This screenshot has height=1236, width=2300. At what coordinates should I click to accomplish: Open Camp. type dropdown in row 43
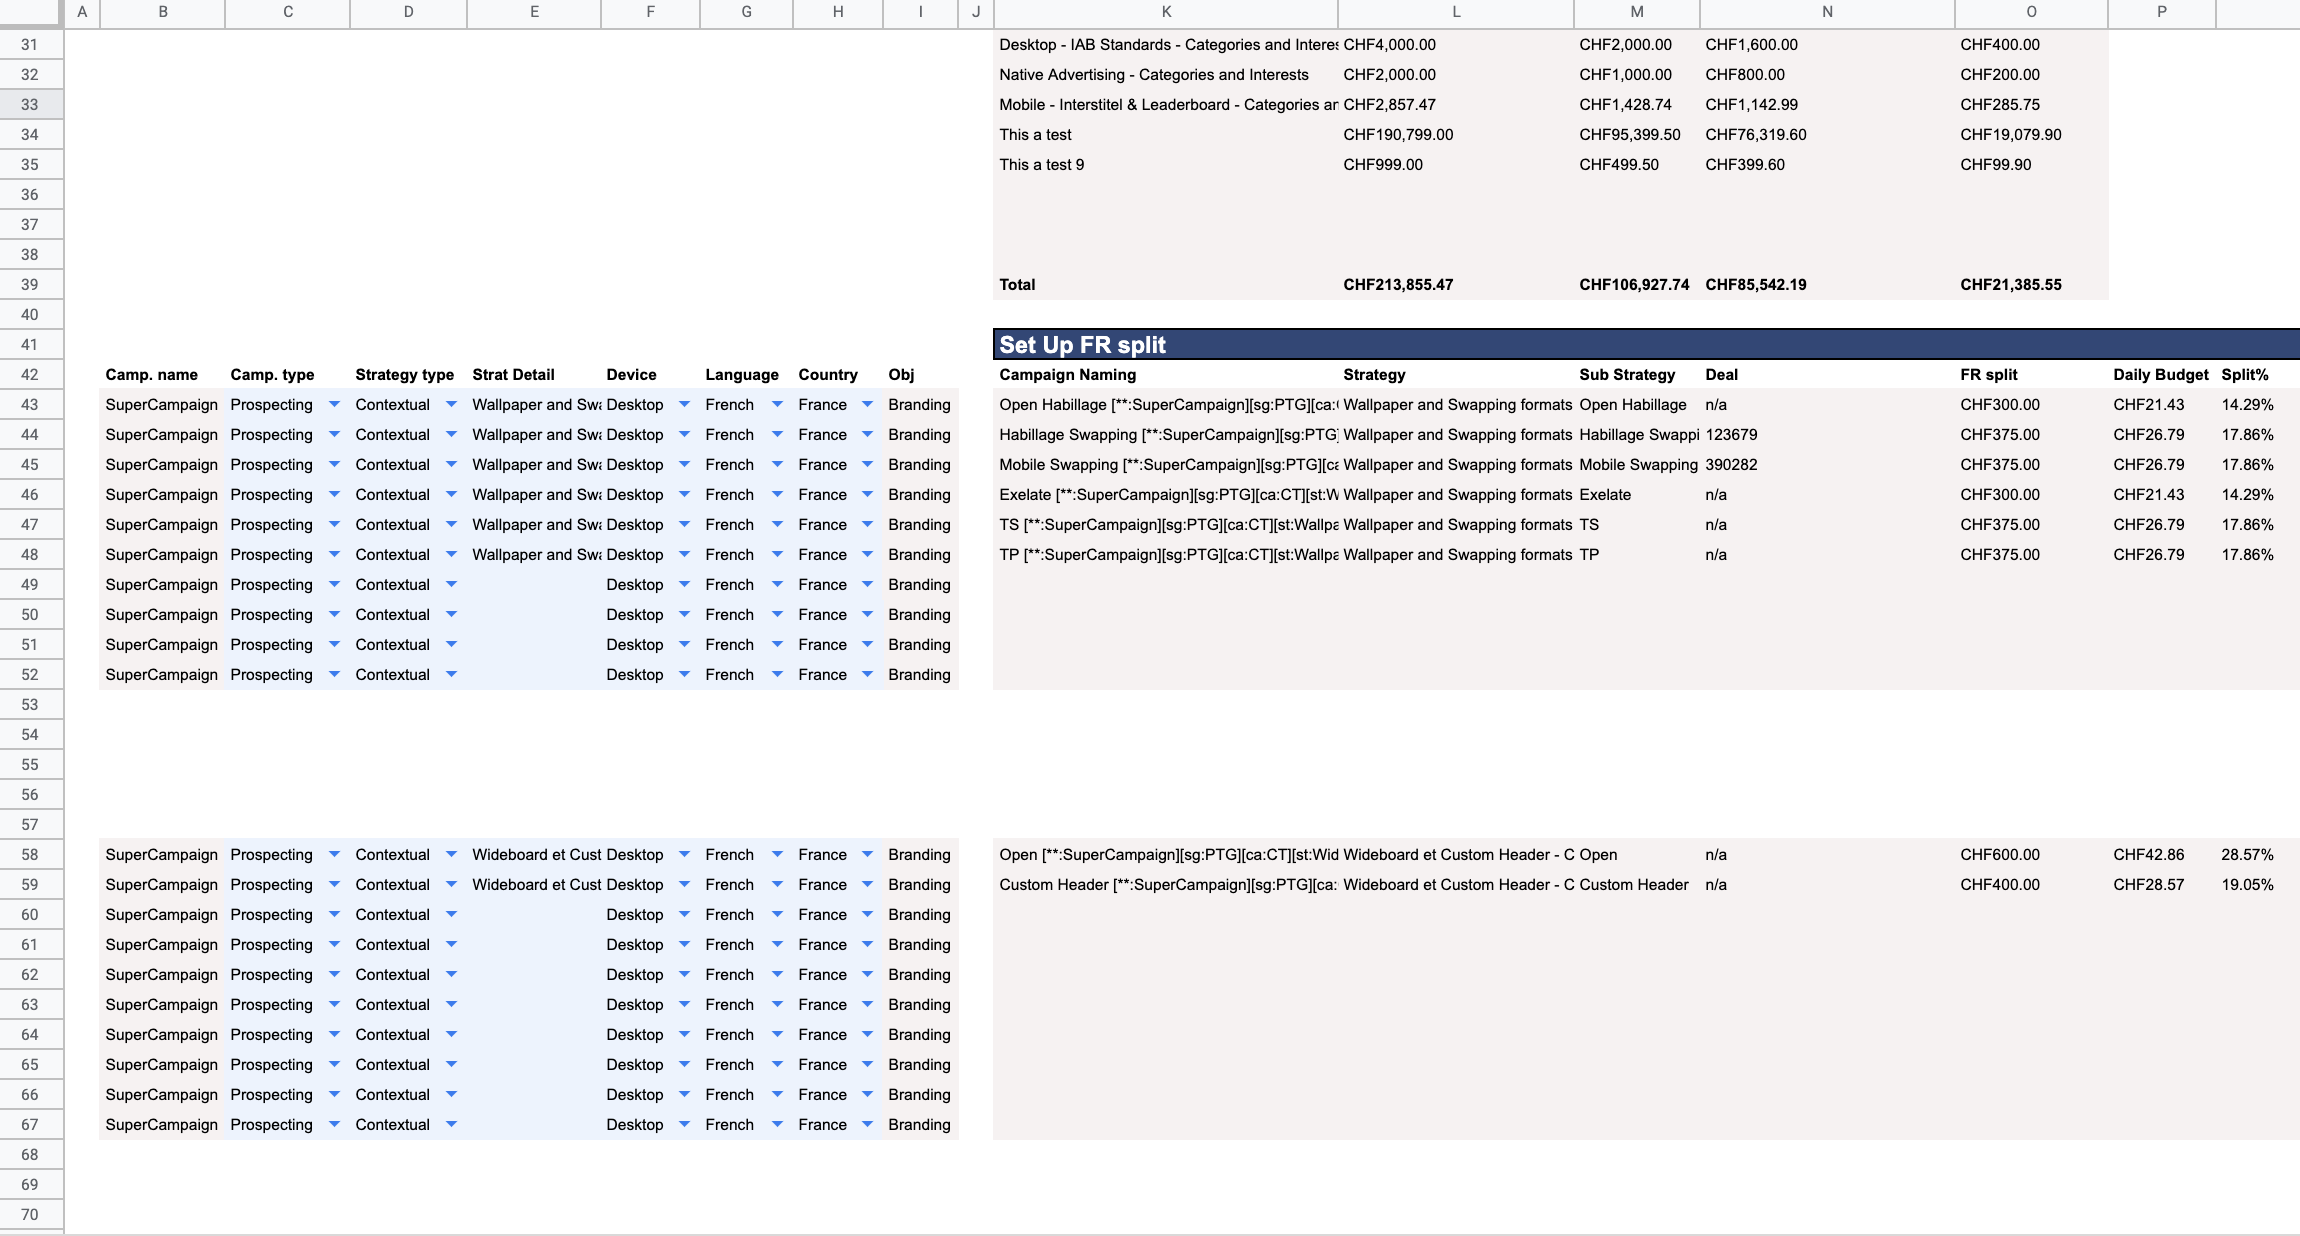click(x=334, y=405)
